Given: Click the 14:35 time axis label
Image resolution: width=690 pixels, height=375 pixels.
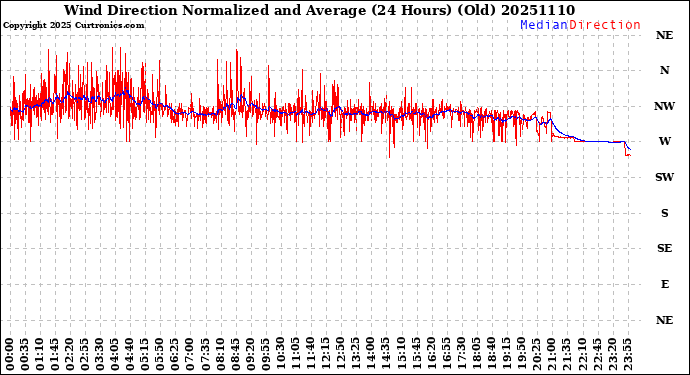Looking at the screenshot, I should click(386, 354).
